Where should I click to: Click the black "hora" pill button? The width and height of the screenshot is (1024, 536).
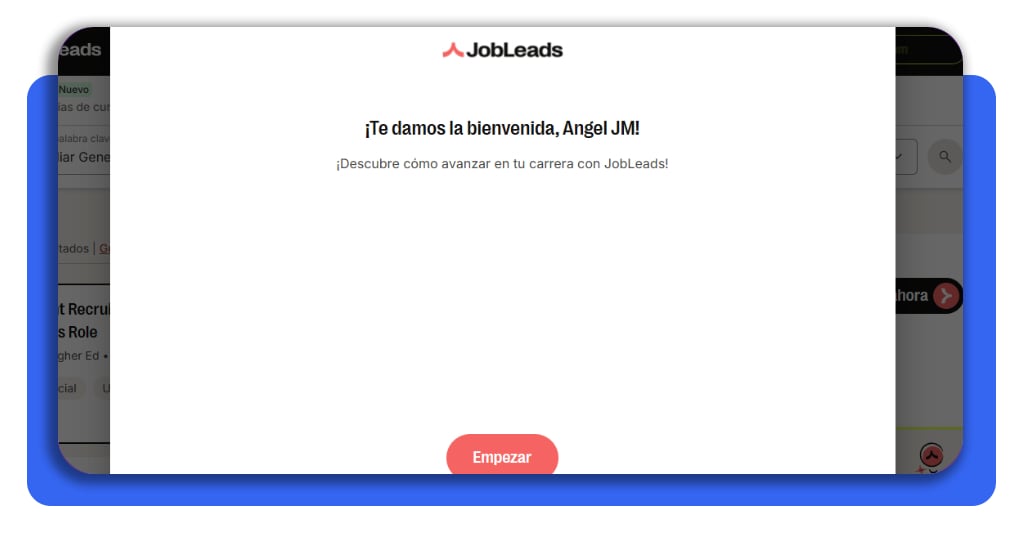[927, 296]
